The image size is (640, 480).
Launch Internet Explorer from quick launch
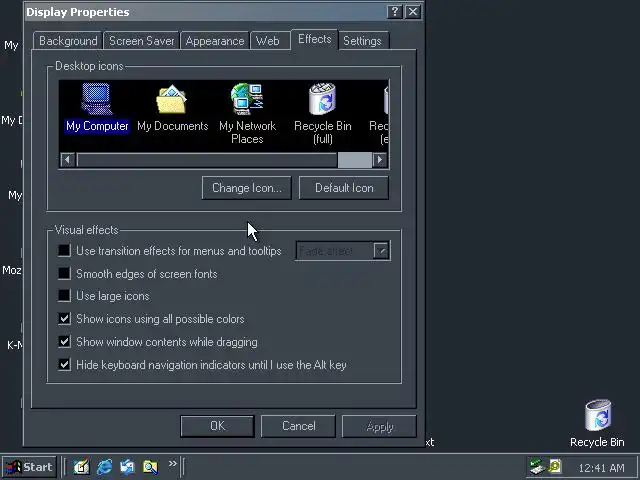[x=104, y=467]
